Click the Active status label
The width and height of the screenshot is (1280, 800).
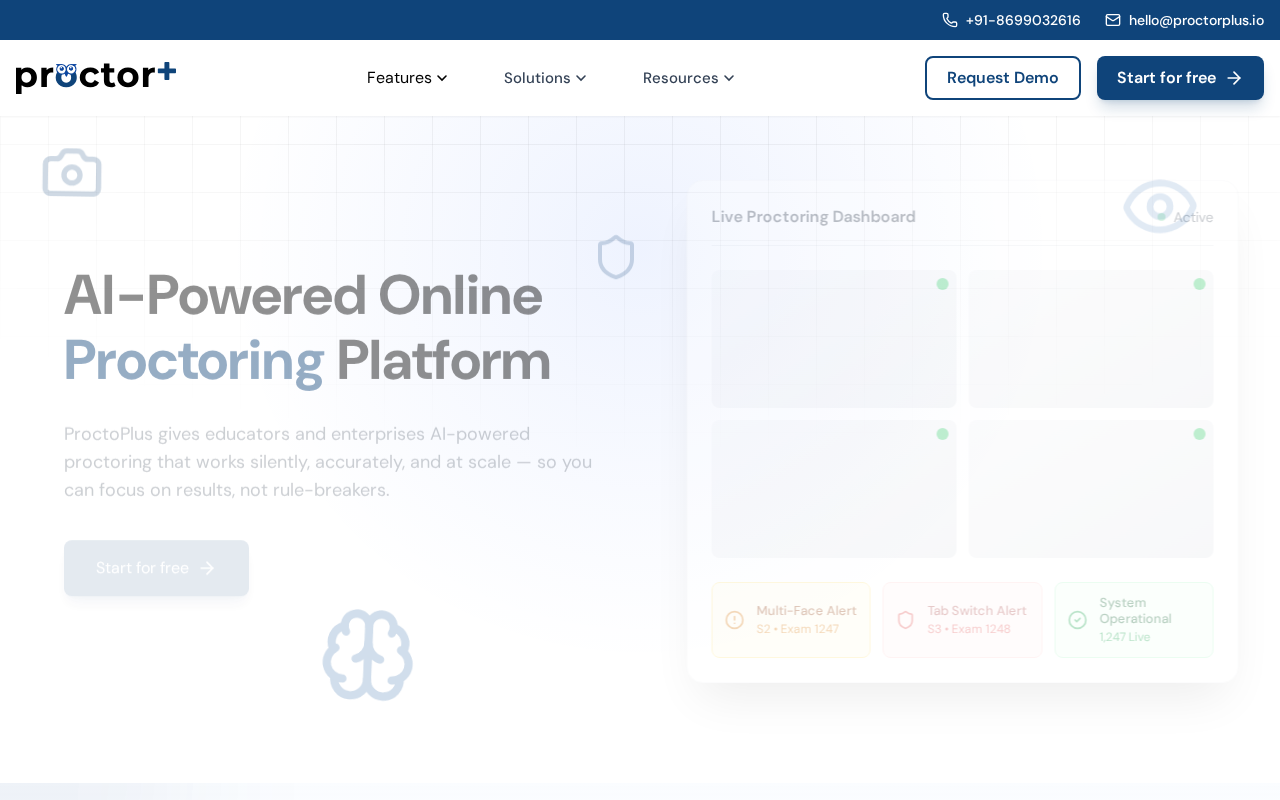click(x=1193, y=217)
